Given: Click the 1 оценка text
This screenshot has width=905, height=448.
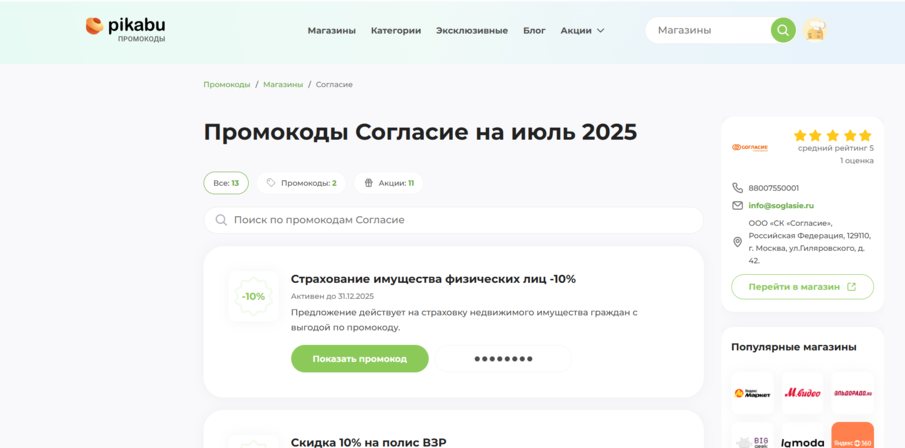Looking at the screenshot, I should 857,160.
